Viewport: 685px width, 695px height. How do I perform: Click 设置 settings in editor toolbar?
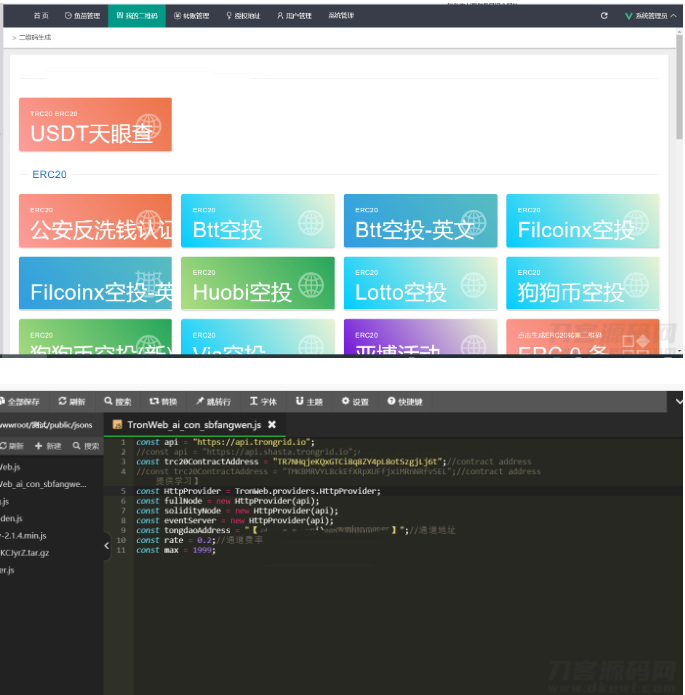355,402
